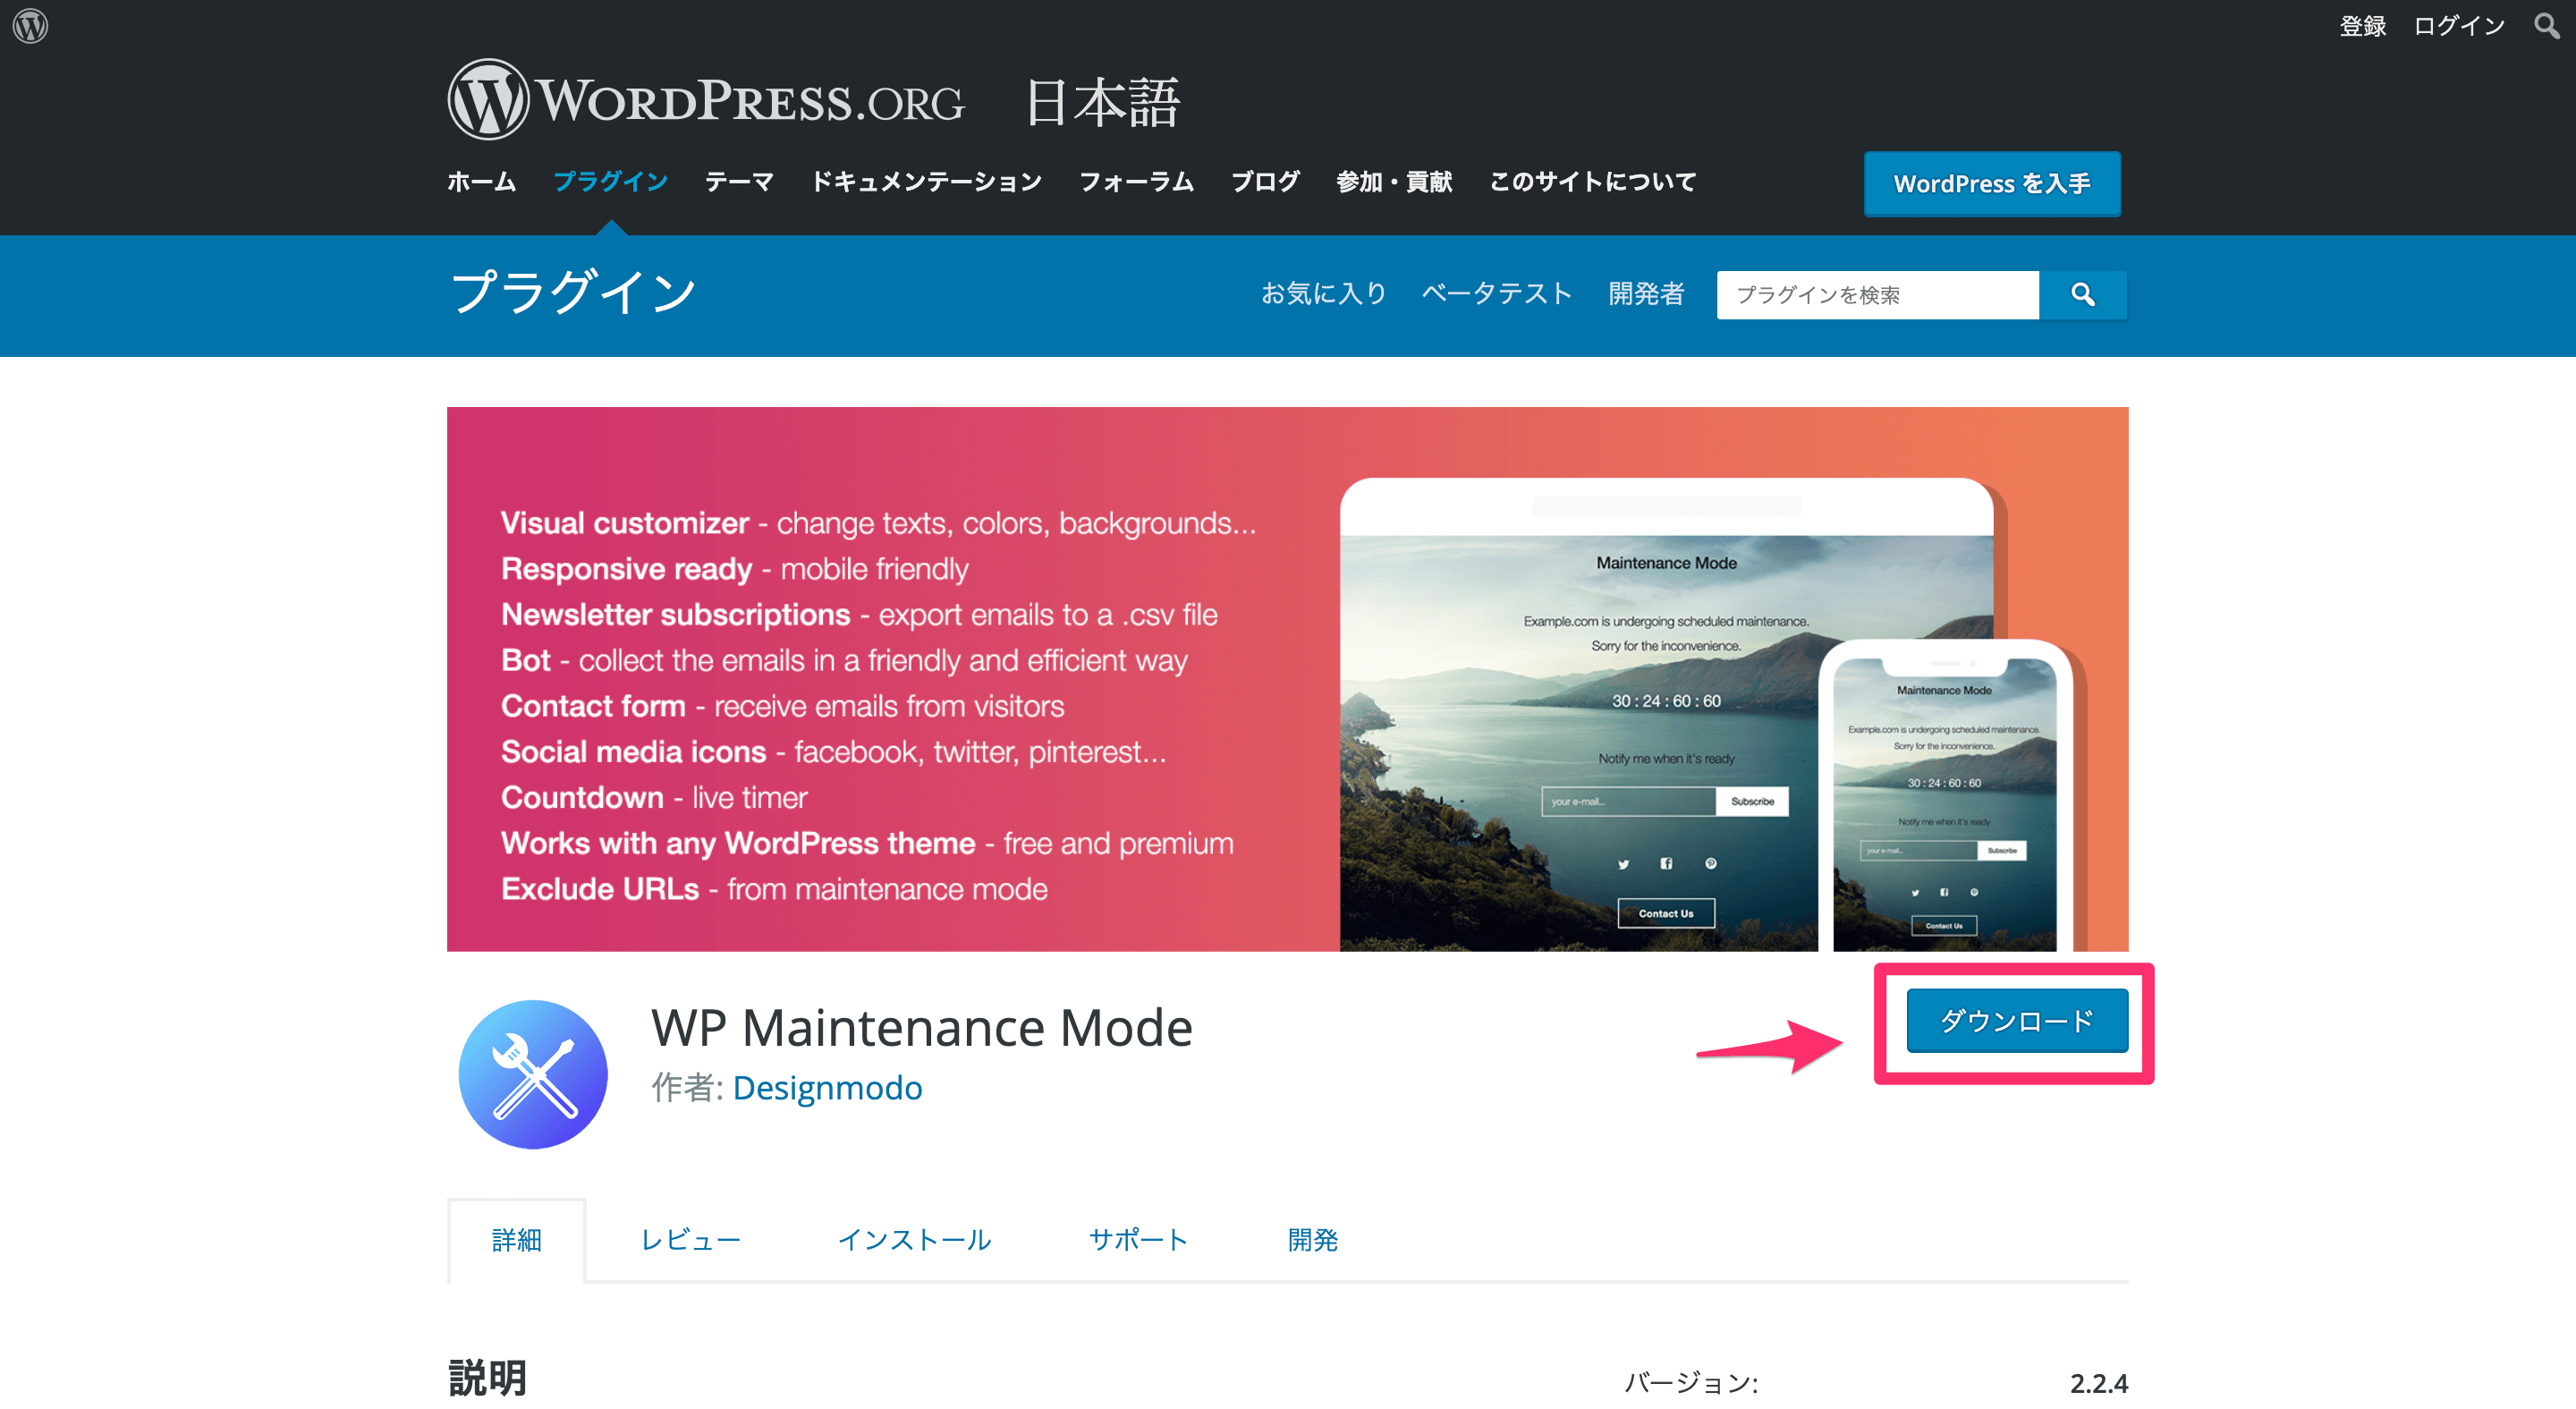
Task: Open the テーマ menu item
Action: coord(739,182)
